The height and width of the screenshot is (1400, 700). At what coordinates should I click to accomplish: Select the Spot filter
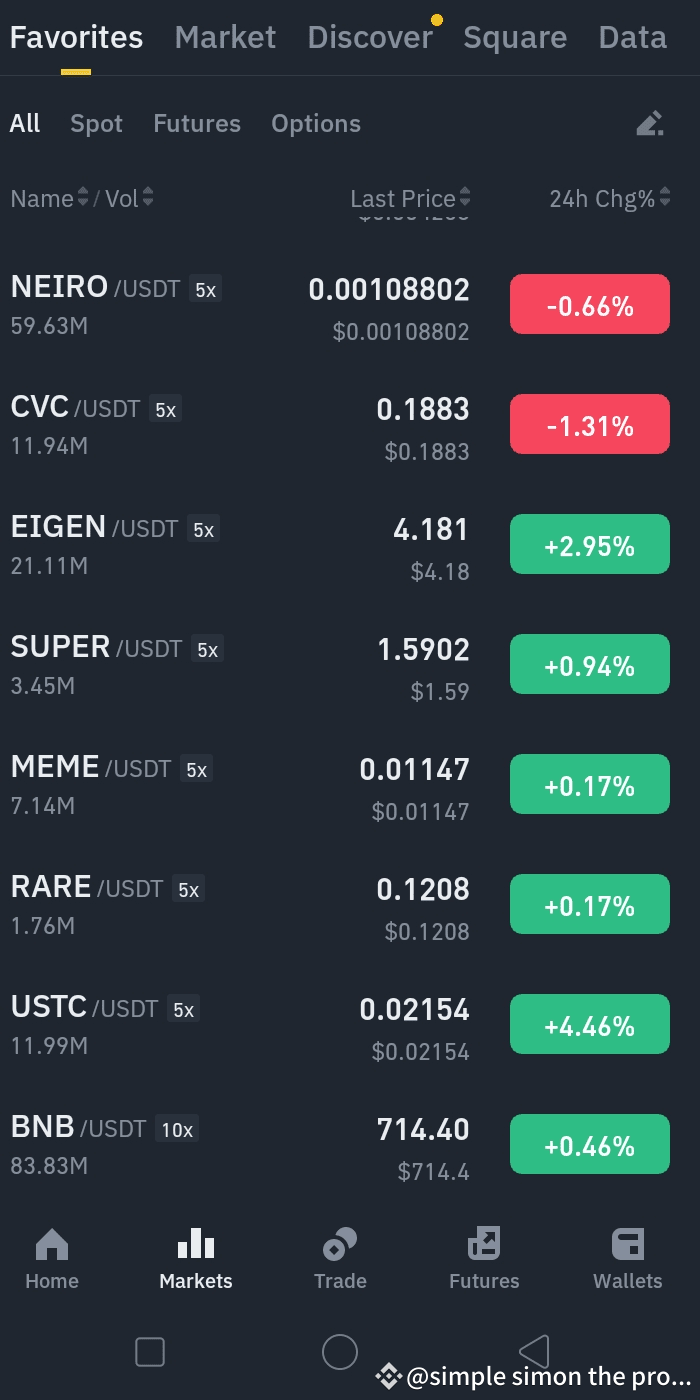[x=96, y=124]
